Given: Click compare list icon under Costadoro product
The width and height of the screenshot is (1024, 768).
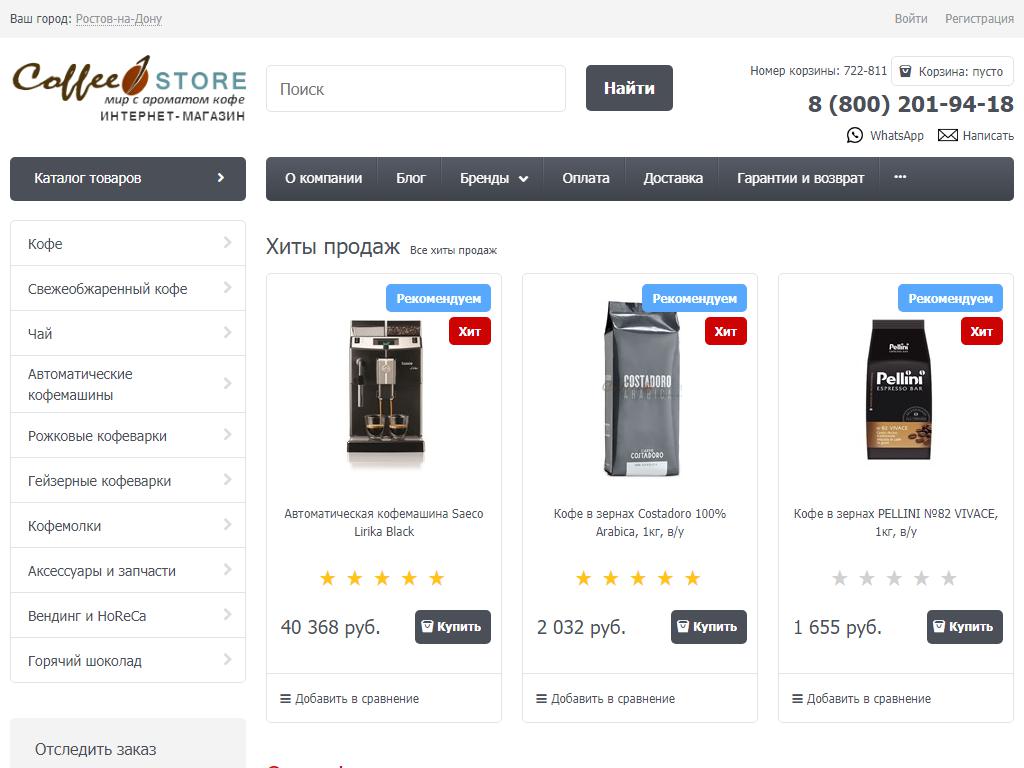Looking at the screenshot, I should coord(542,699).
